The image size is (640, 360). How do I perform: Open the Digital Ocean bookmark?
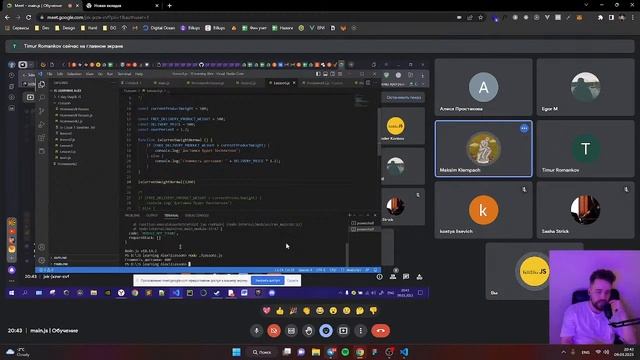[x=159, y=28]
